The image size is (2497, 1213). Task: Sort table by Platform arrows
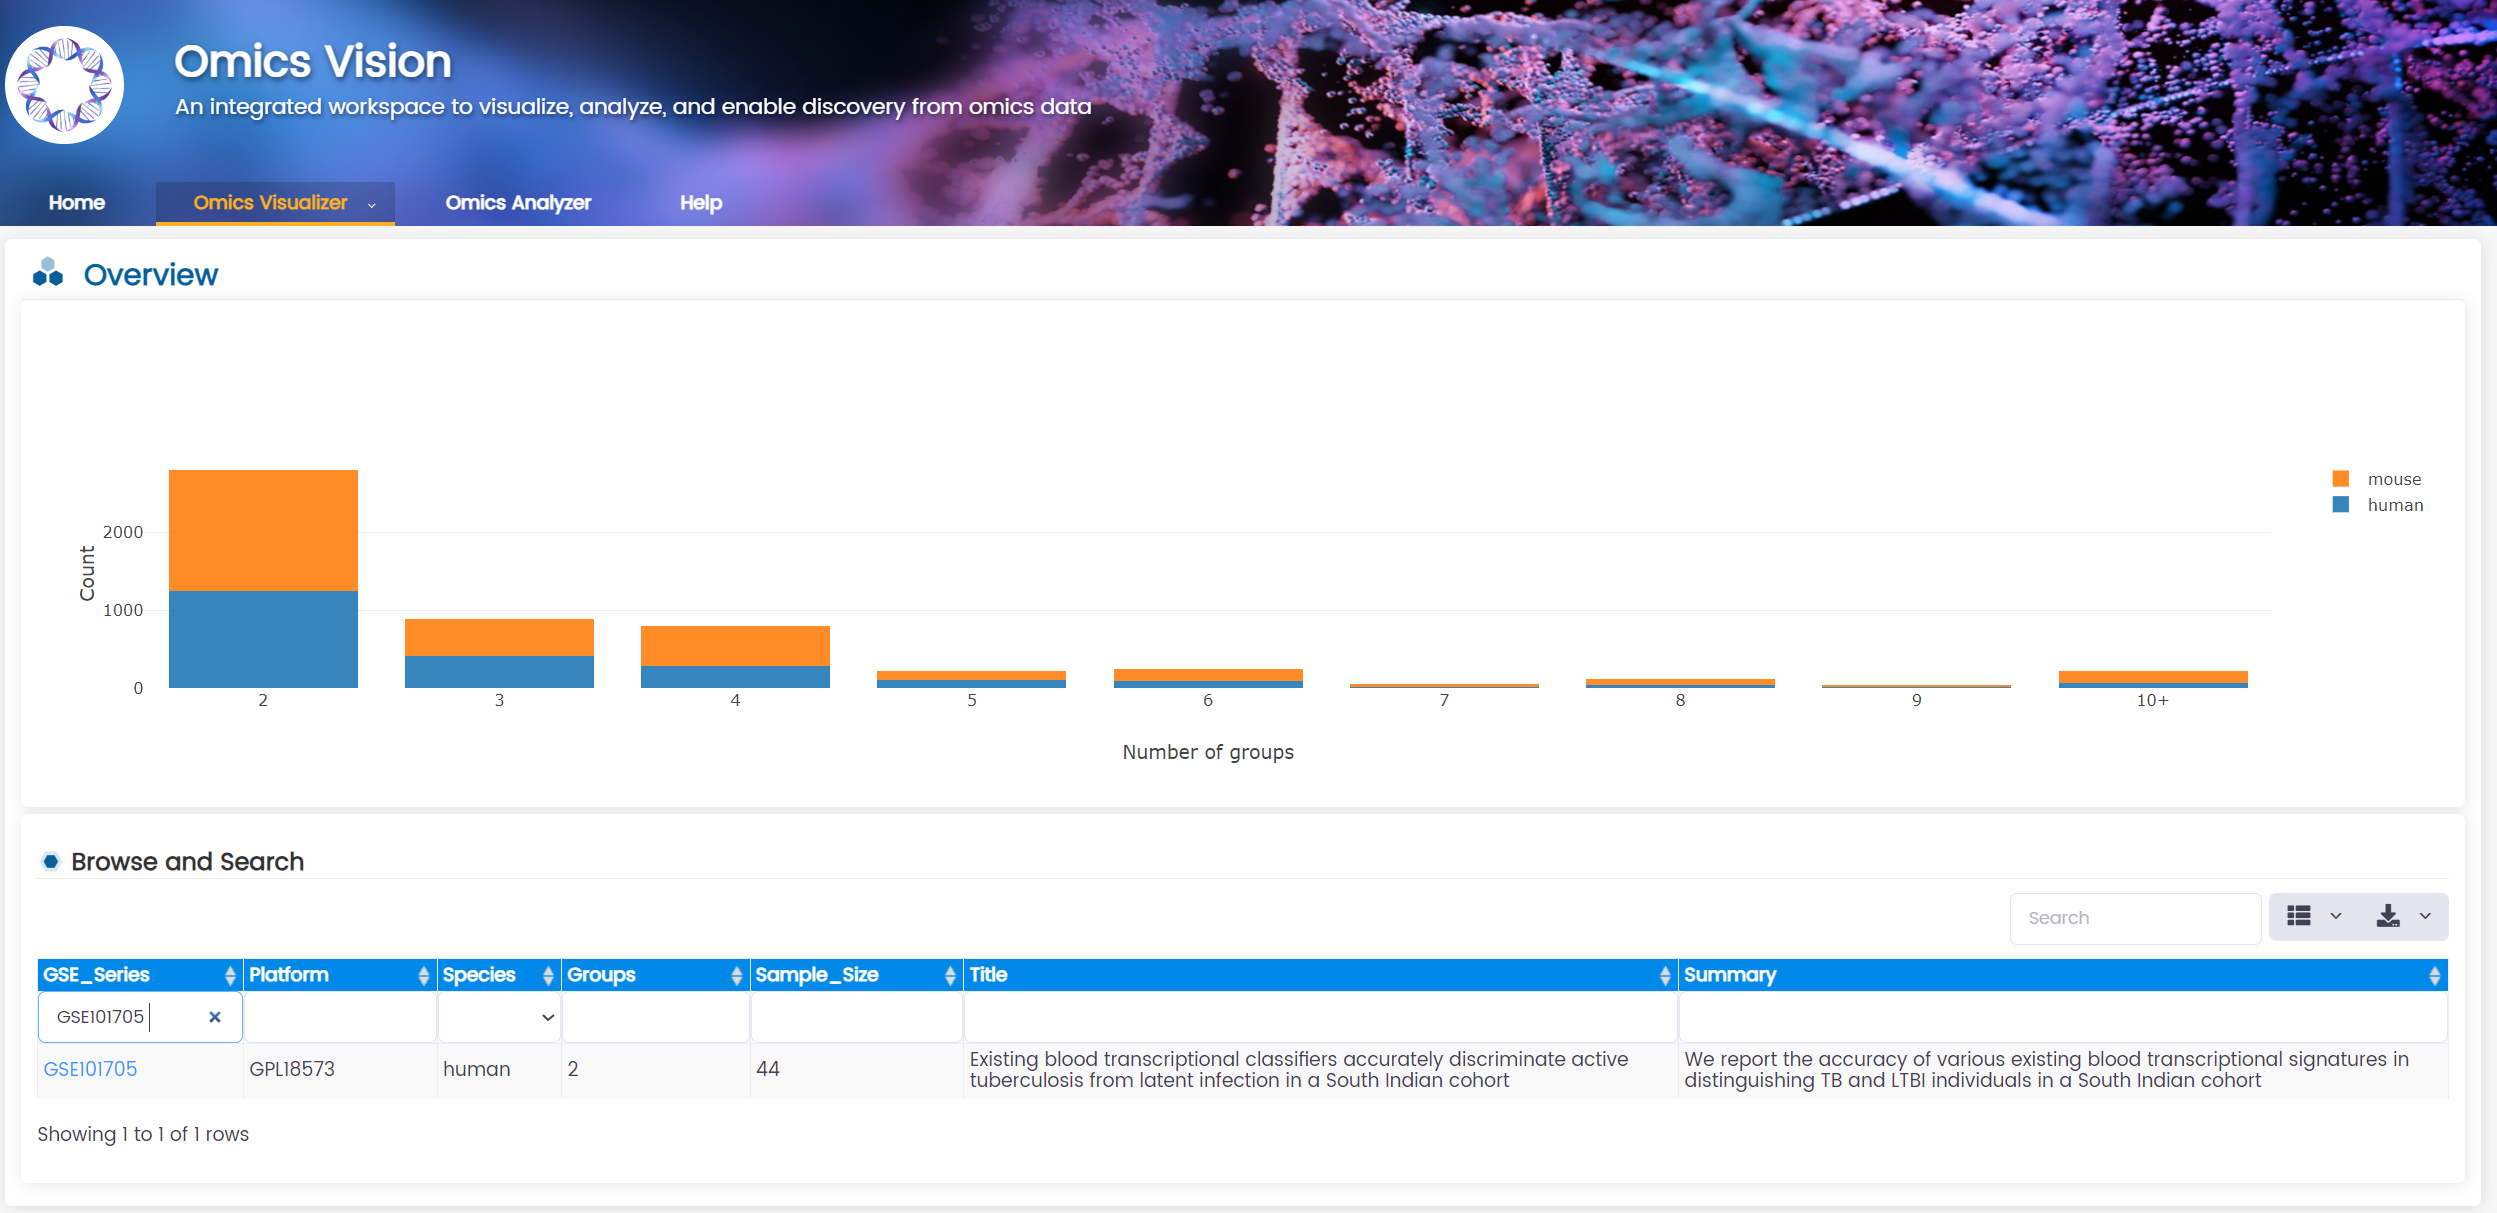tap(423, 975)
